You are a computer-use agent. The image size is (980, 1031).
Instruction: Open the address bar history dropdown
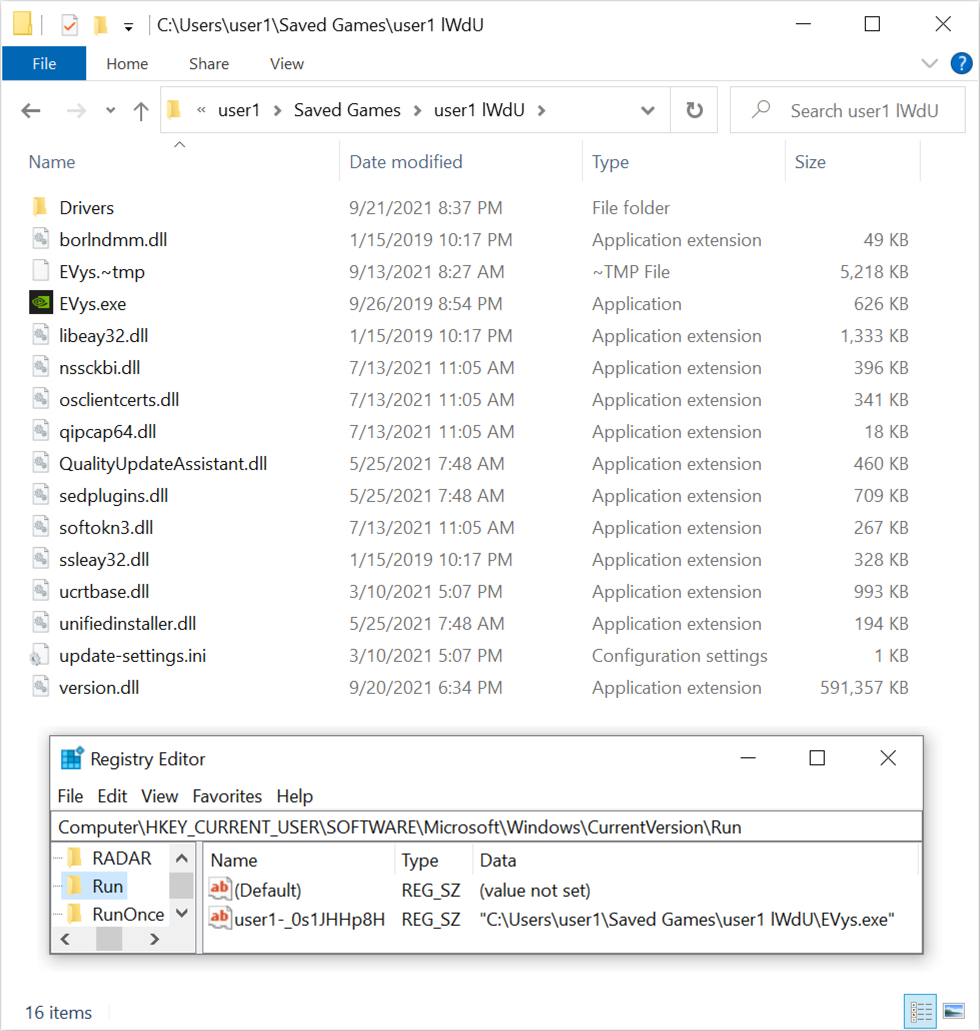tap(648, 110)
